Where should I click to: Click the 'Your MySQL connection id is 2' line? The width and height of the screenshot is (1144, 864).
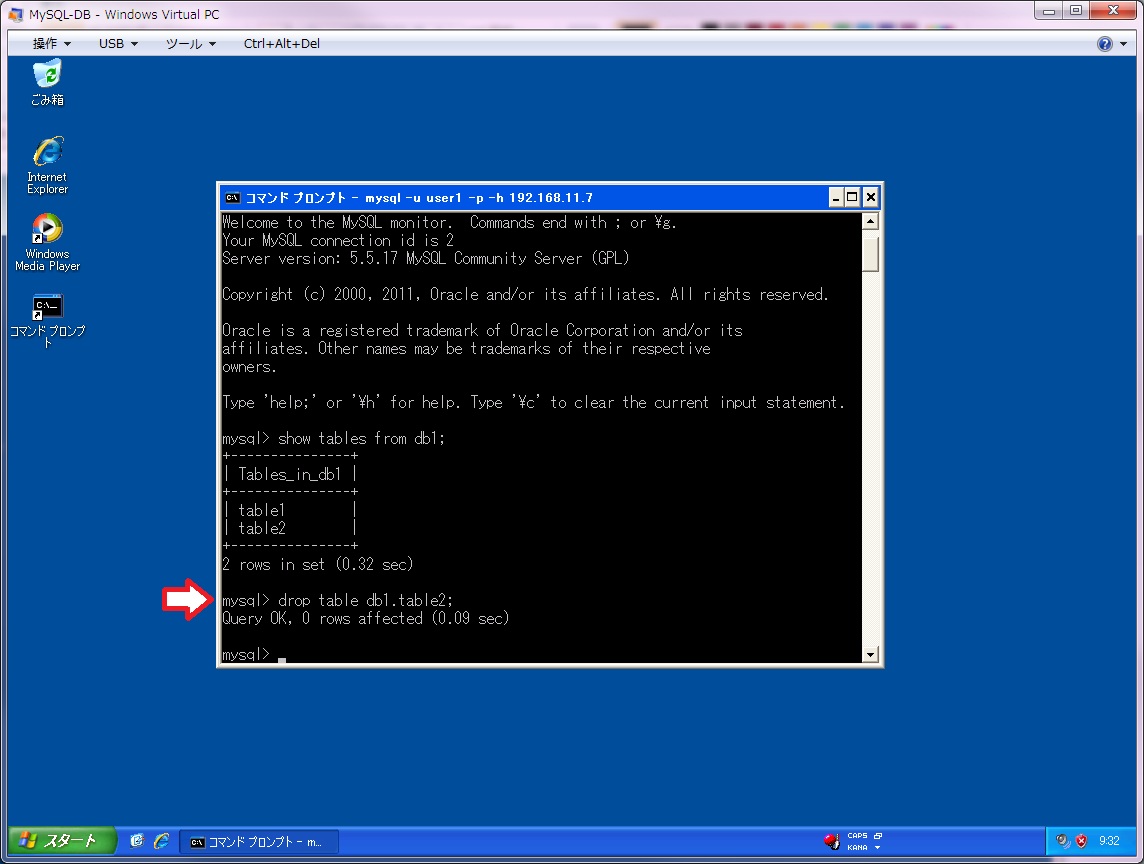pyautogui.click(x=338, y=241)
